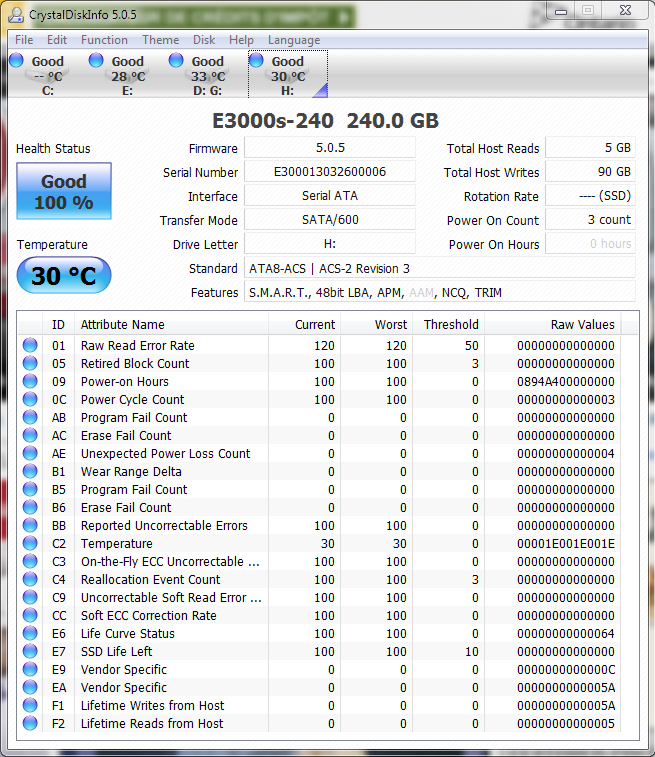Click status orb for Lifetime Reads from Host
This screenshot has height=757, width=655.
pos(30,724)
